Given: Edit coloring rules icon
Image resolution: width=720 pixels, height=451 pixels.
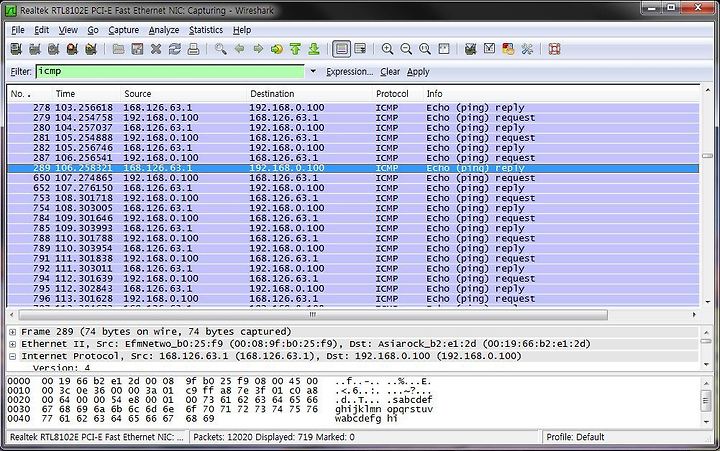Looking at the screenshot, I should 508,49.
